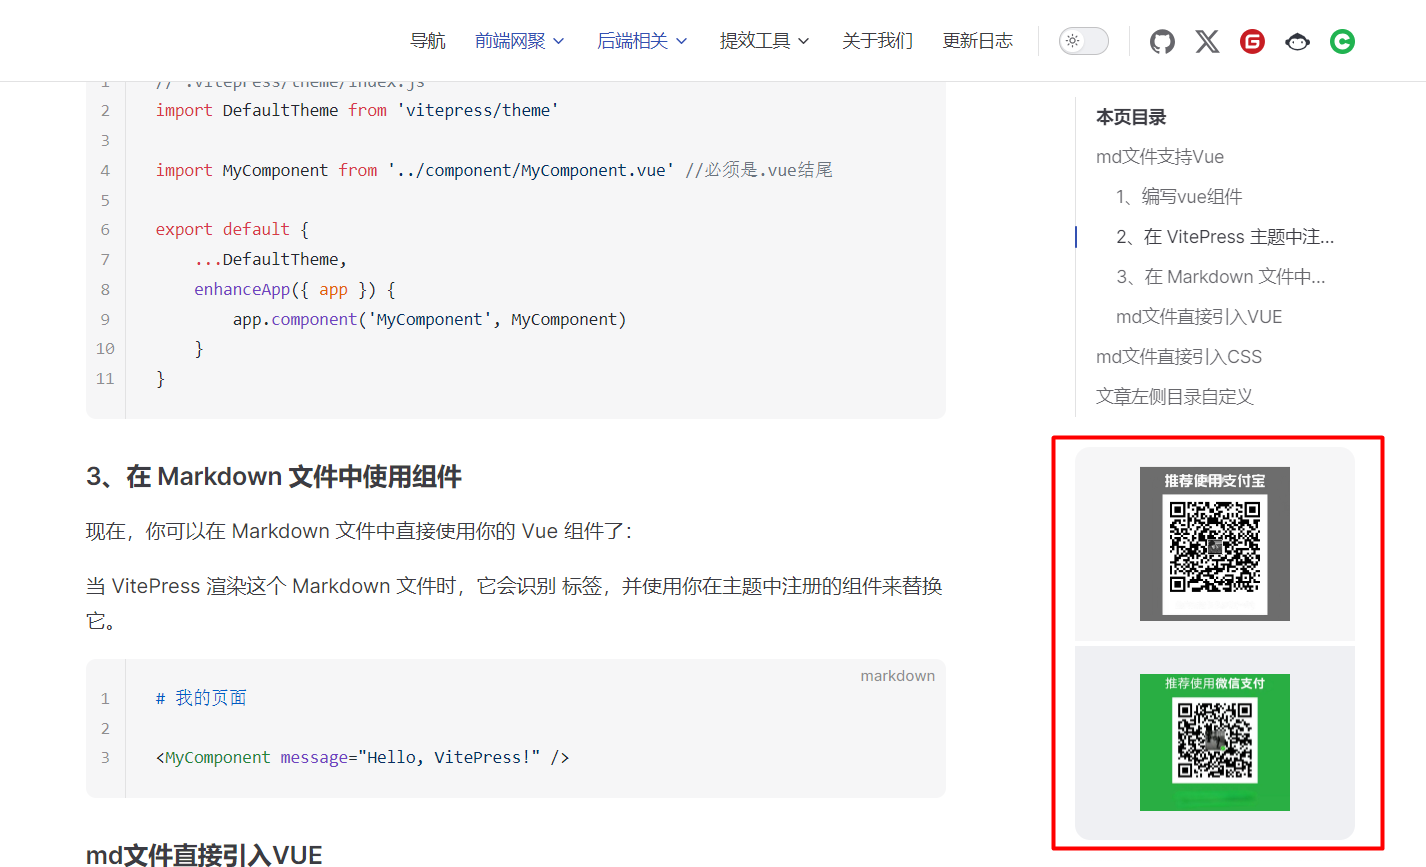
Task: Click the markdown language label on code block
Action: coord(898,676)
